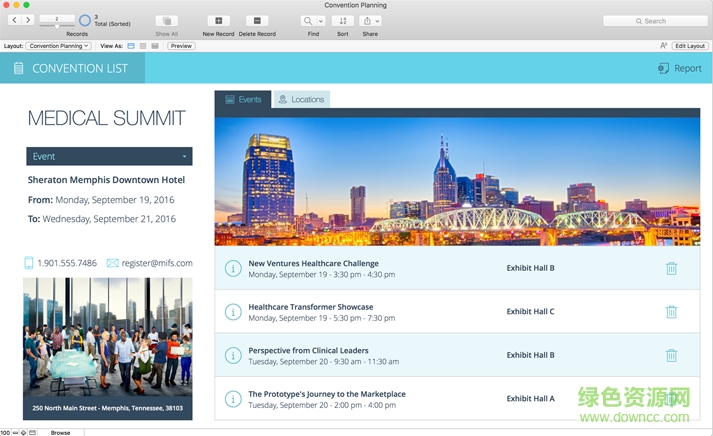Open the Convention Planning layout dropdown
The width and height of the screenshot is (713, 436).
[x=58, y=46]
